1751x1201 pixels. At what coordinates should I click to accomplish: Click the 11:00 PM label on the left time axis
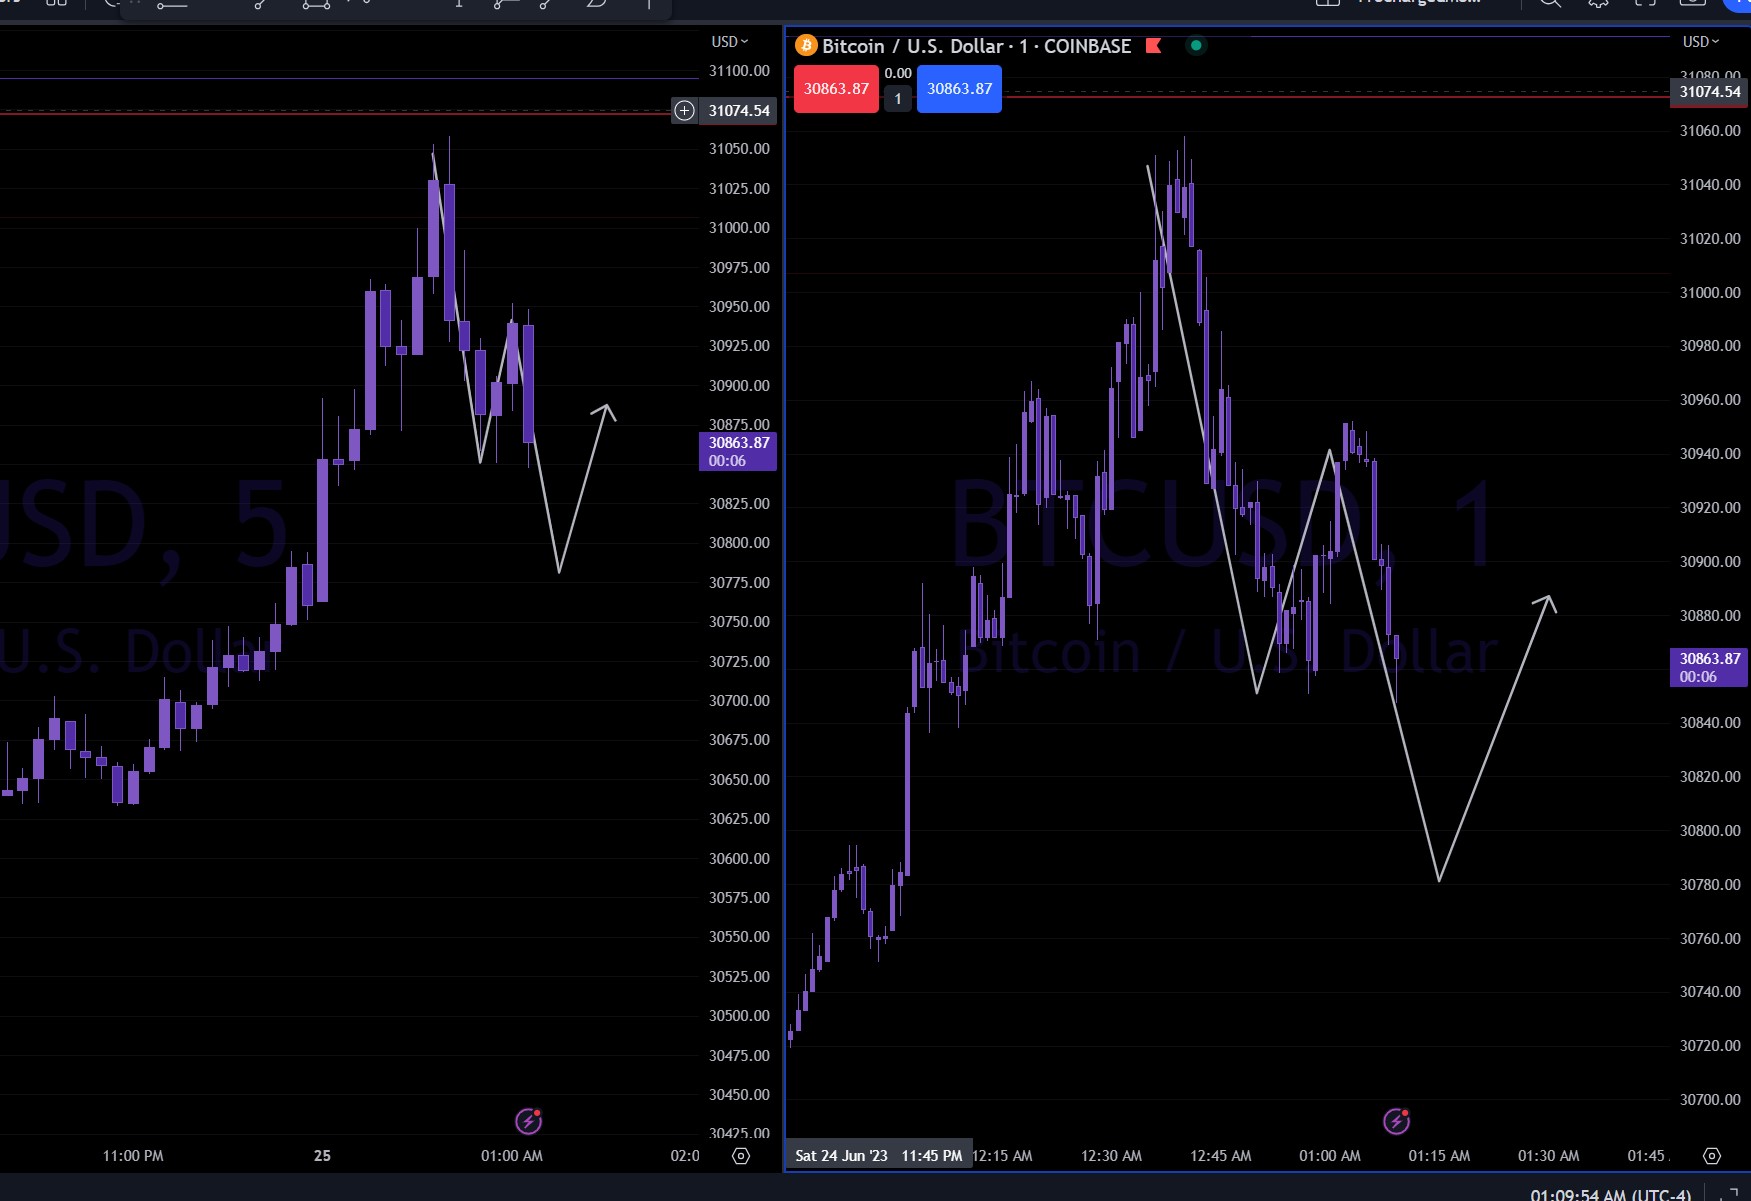click(x=133, y=1156)
